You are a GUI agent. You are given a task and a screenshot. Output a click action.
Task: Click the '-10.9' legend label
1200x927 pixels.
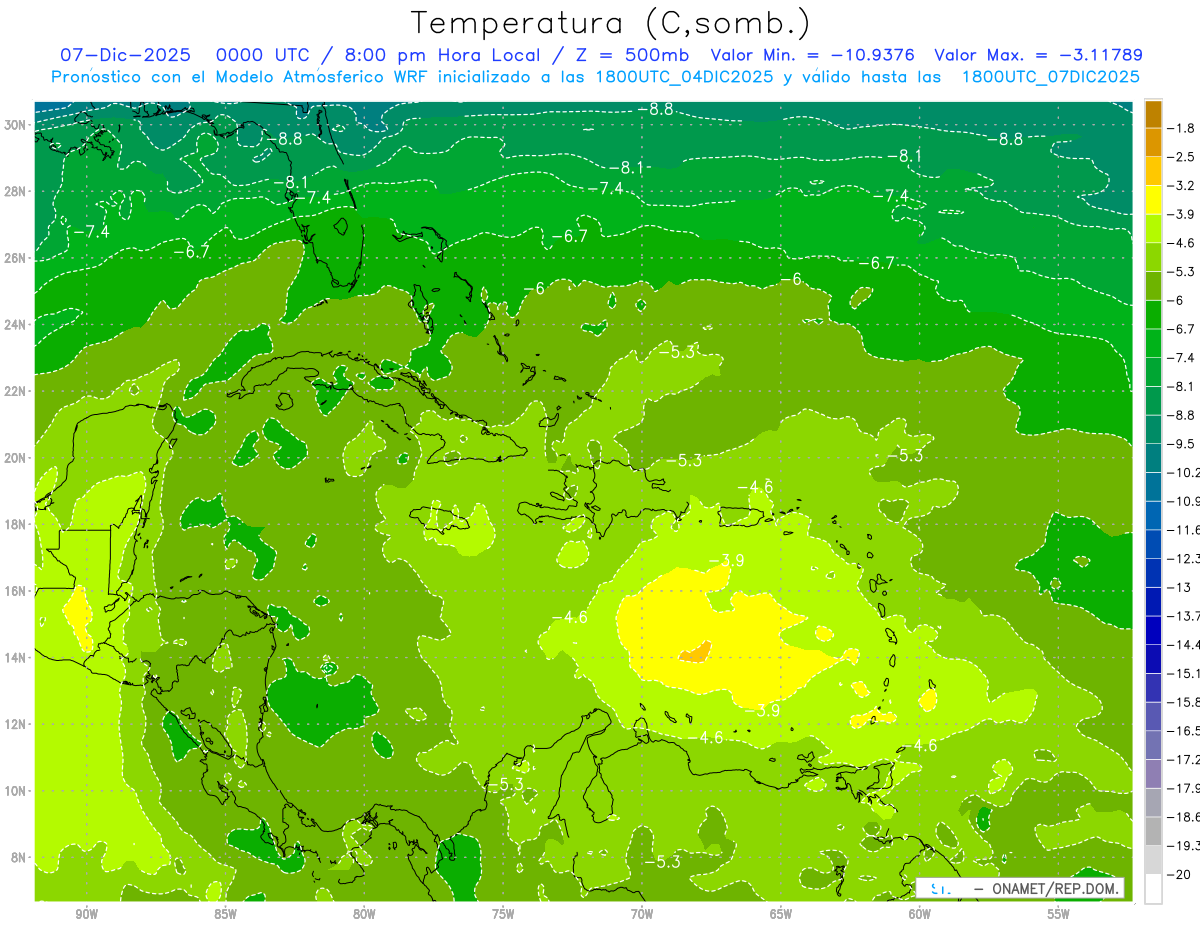[1186, 501]
